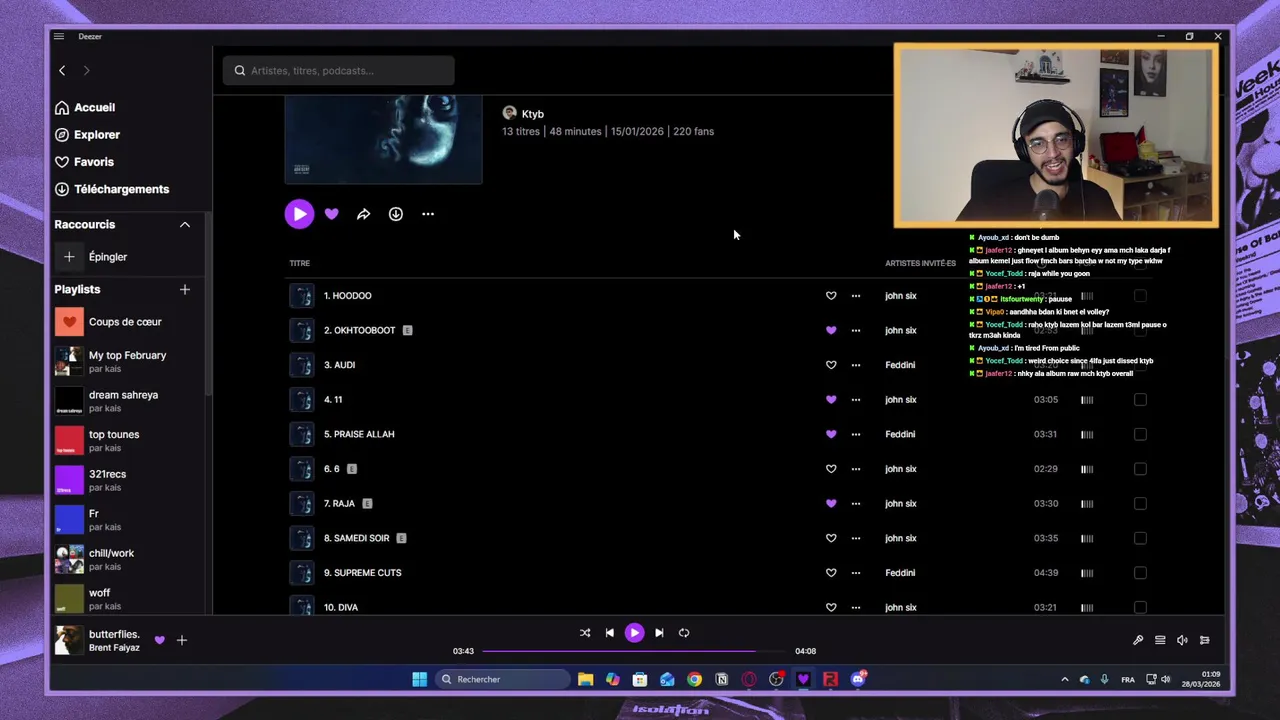Open options menu for AUDI track
The width and height of the screenshot is (1280, 720).
[856, 365]
